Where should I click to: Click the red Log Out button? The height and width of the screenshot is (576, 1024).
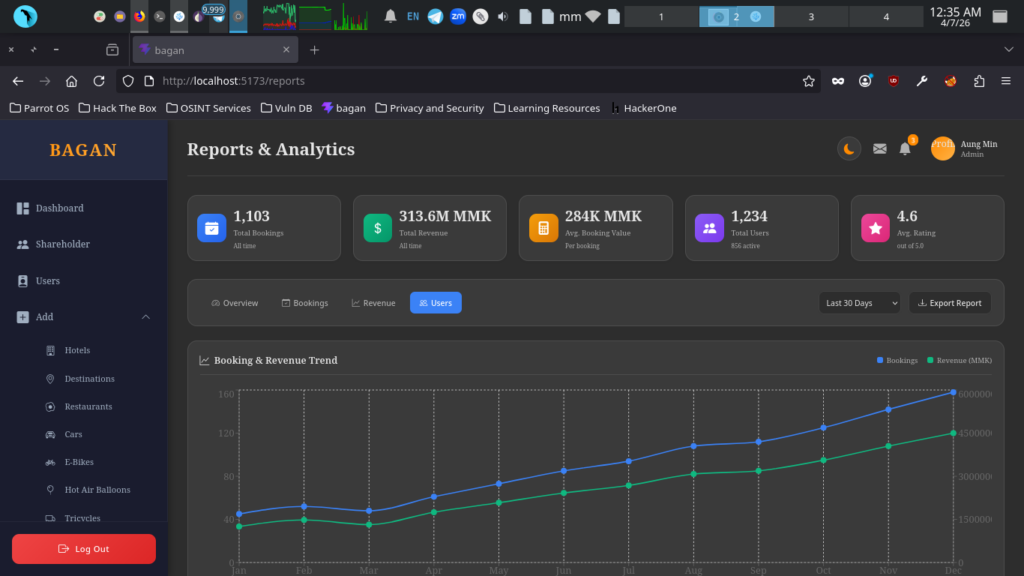[x=84, y=549]
